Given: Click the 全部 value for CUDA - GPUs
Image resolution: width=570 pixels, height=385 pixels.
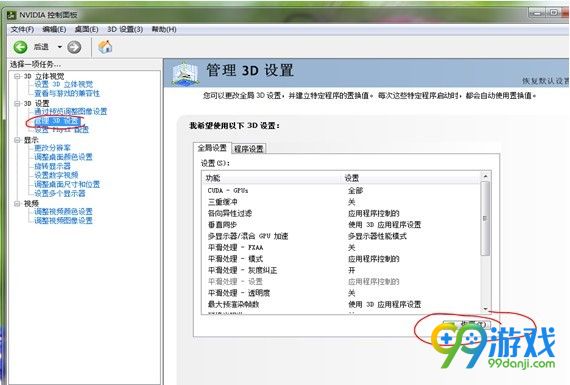Looking at the screenshot, I should [x=356, y=191].
